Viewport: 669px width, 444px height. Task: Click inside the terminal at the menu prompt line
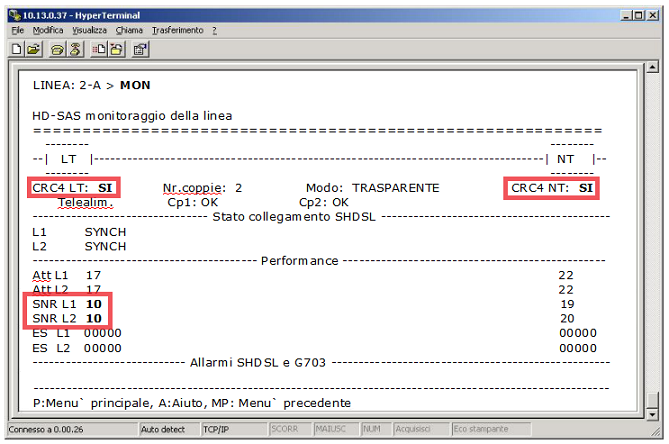[192, 403]
